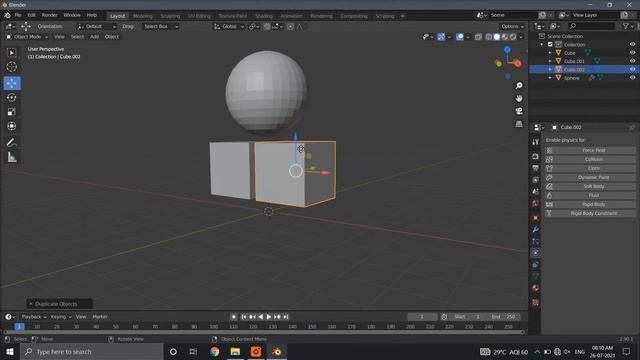
Task: Expand the Cube item in outliner
Action: click(x=550, y=53)
